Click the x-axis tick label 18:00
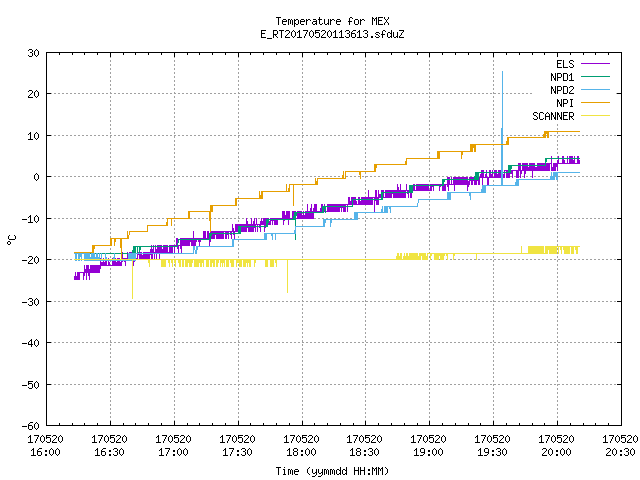Viewport: 640px width, 480px height. click(301, 452)
